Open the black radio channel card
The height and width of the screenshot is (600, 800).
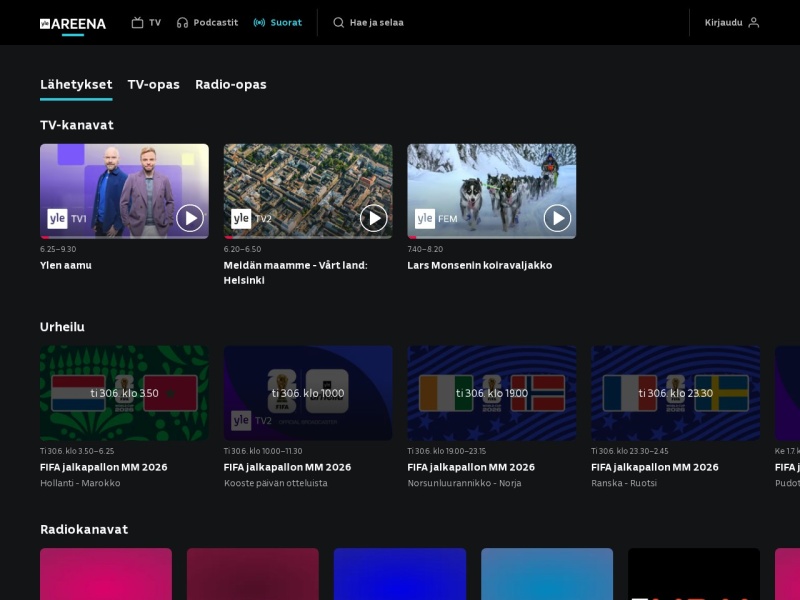click(694, 574)
